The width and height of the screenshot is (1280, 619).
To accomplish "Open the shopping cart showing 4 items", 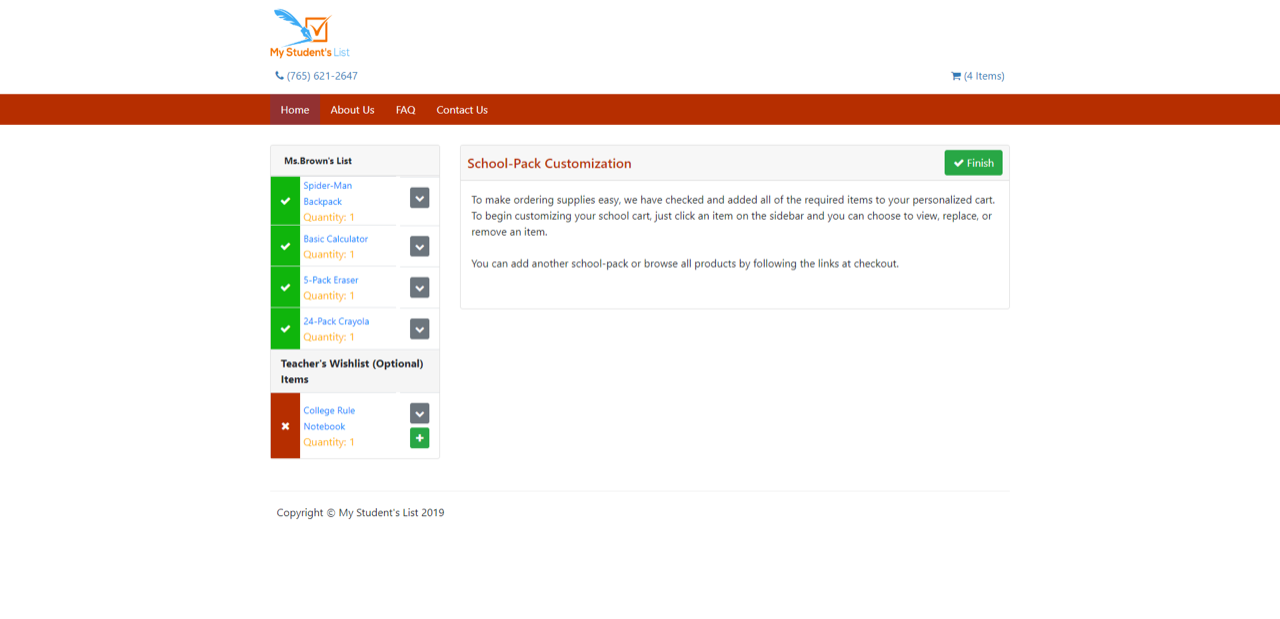I will (977, 76).
